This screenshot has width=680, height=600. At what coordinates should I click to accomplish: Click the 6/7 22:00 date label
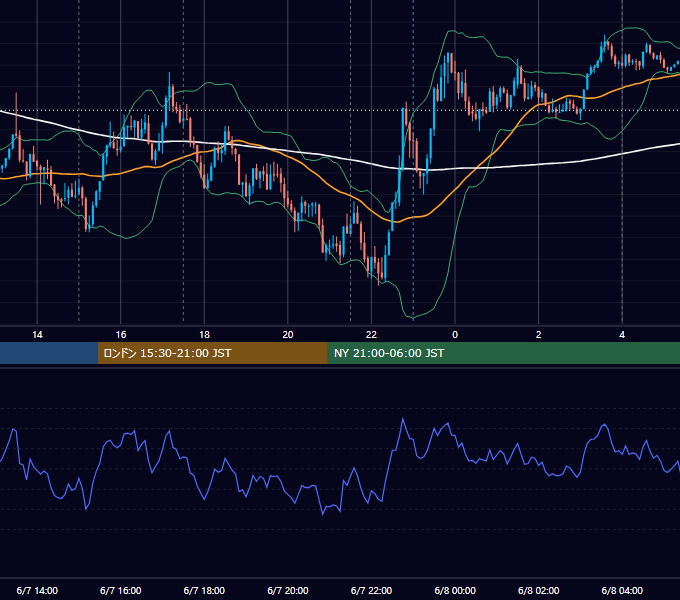[371, 590]
